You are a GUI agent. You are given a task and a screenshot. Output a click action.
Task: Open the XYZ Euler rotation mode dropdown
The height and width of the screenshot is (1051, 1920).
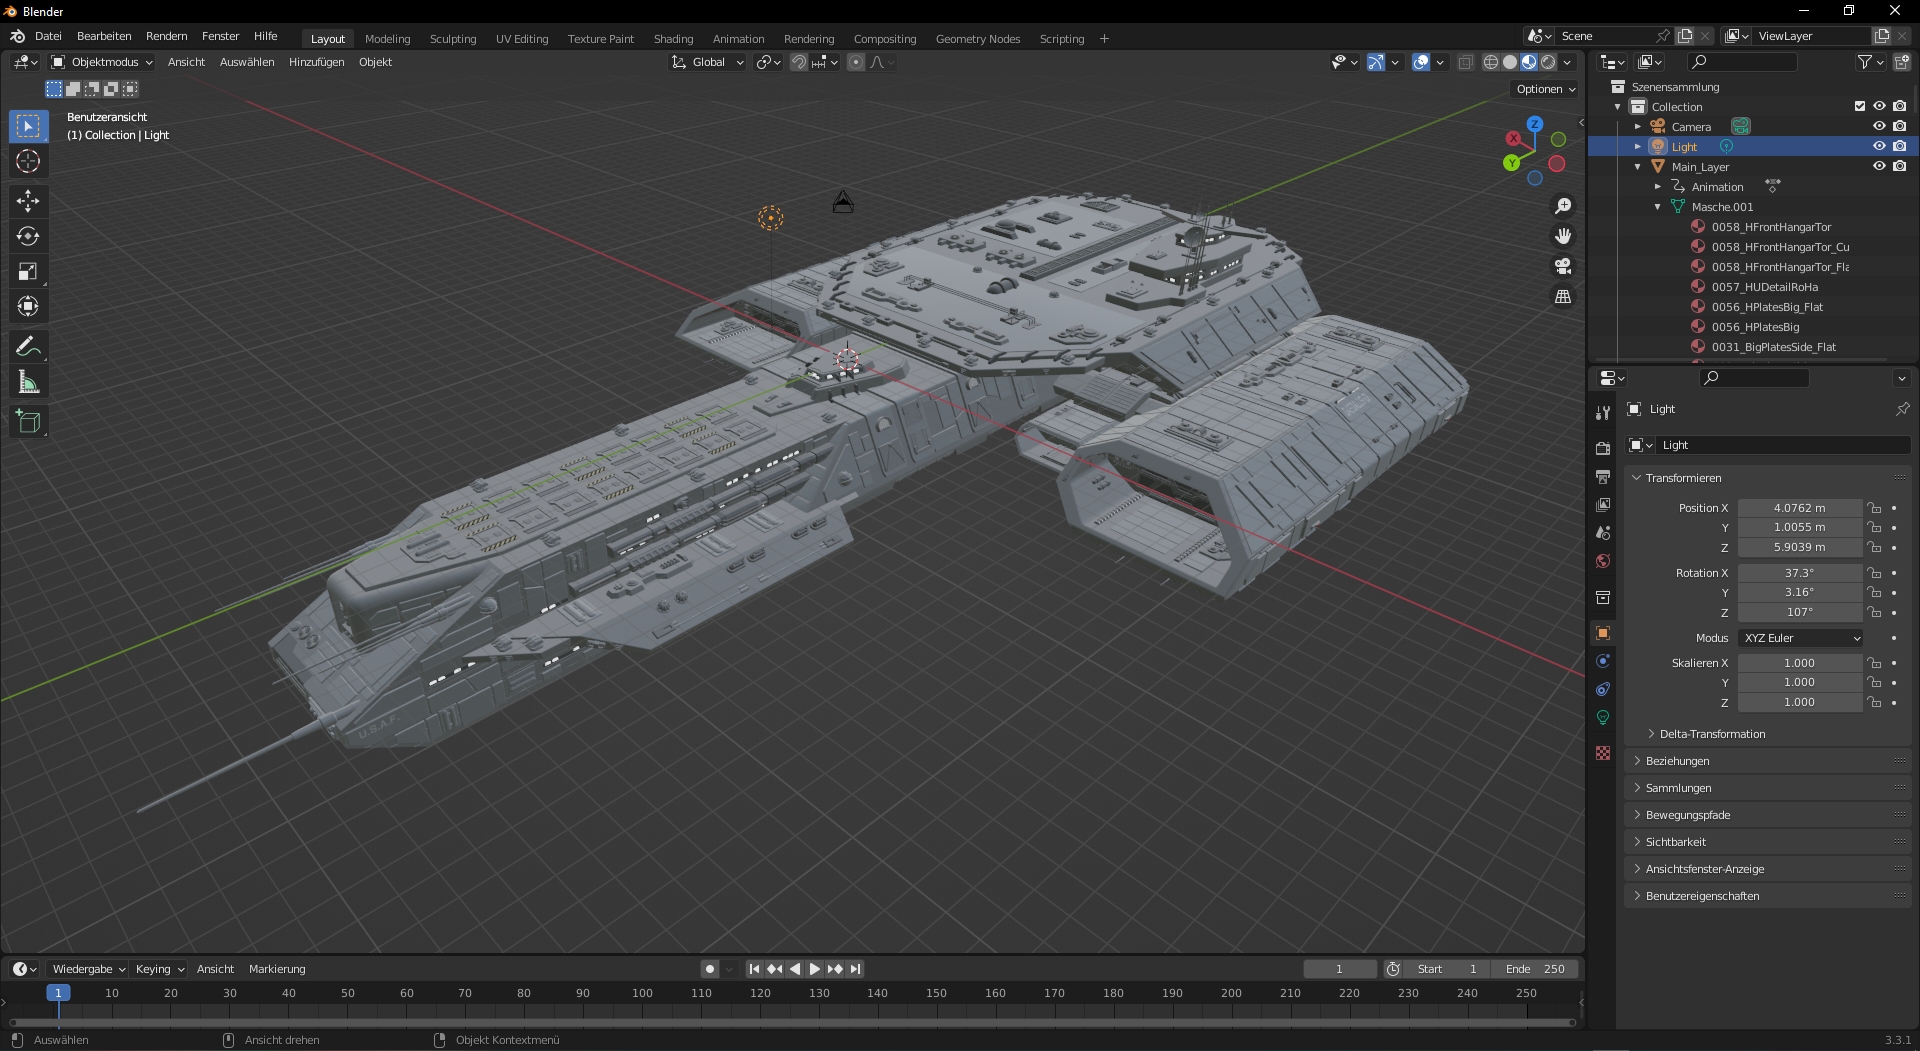[1802, 638]
